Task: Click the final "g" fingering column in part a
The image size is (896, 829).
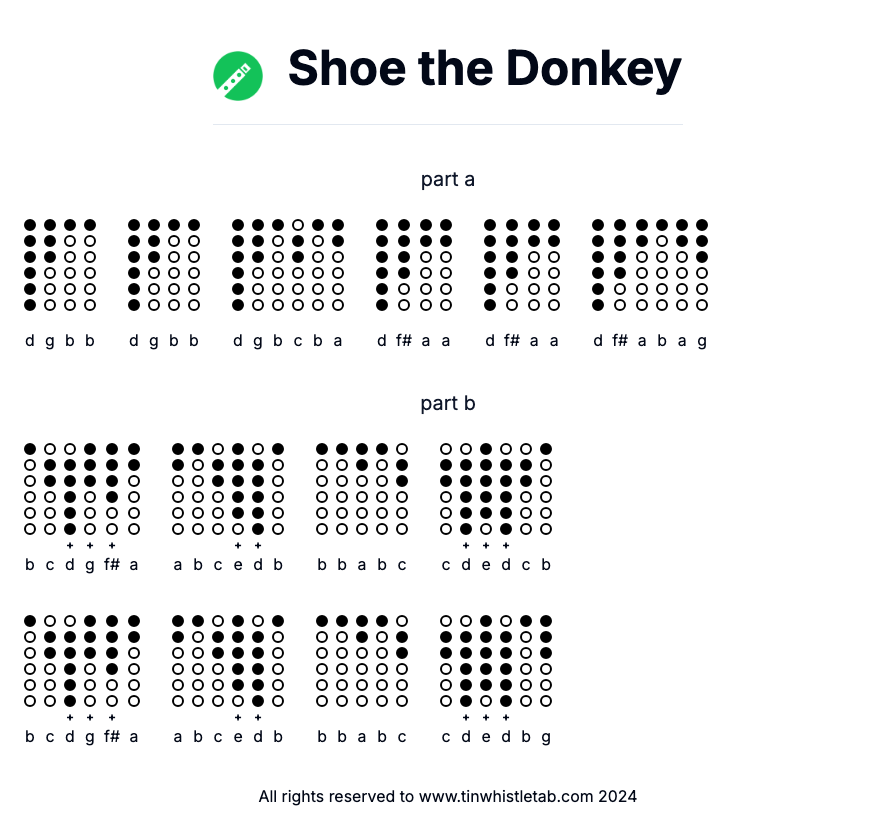Action: point(702,265)
